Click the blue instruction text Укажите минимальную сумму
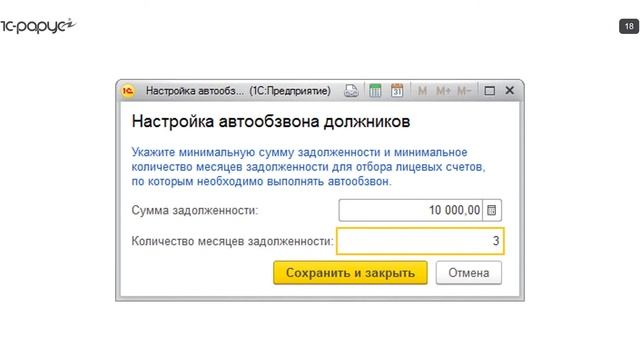 tap(308, 167)
